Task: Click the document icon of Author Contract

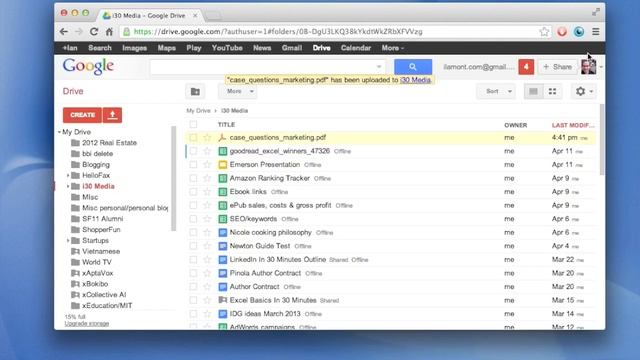Action: (x=222, y=287)
